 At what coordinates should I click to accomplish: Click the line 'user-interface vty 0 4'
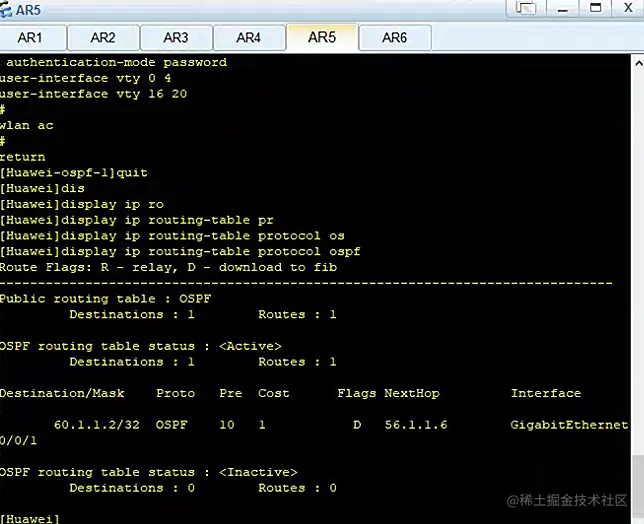pyautogui.click(x=85, y=78)
